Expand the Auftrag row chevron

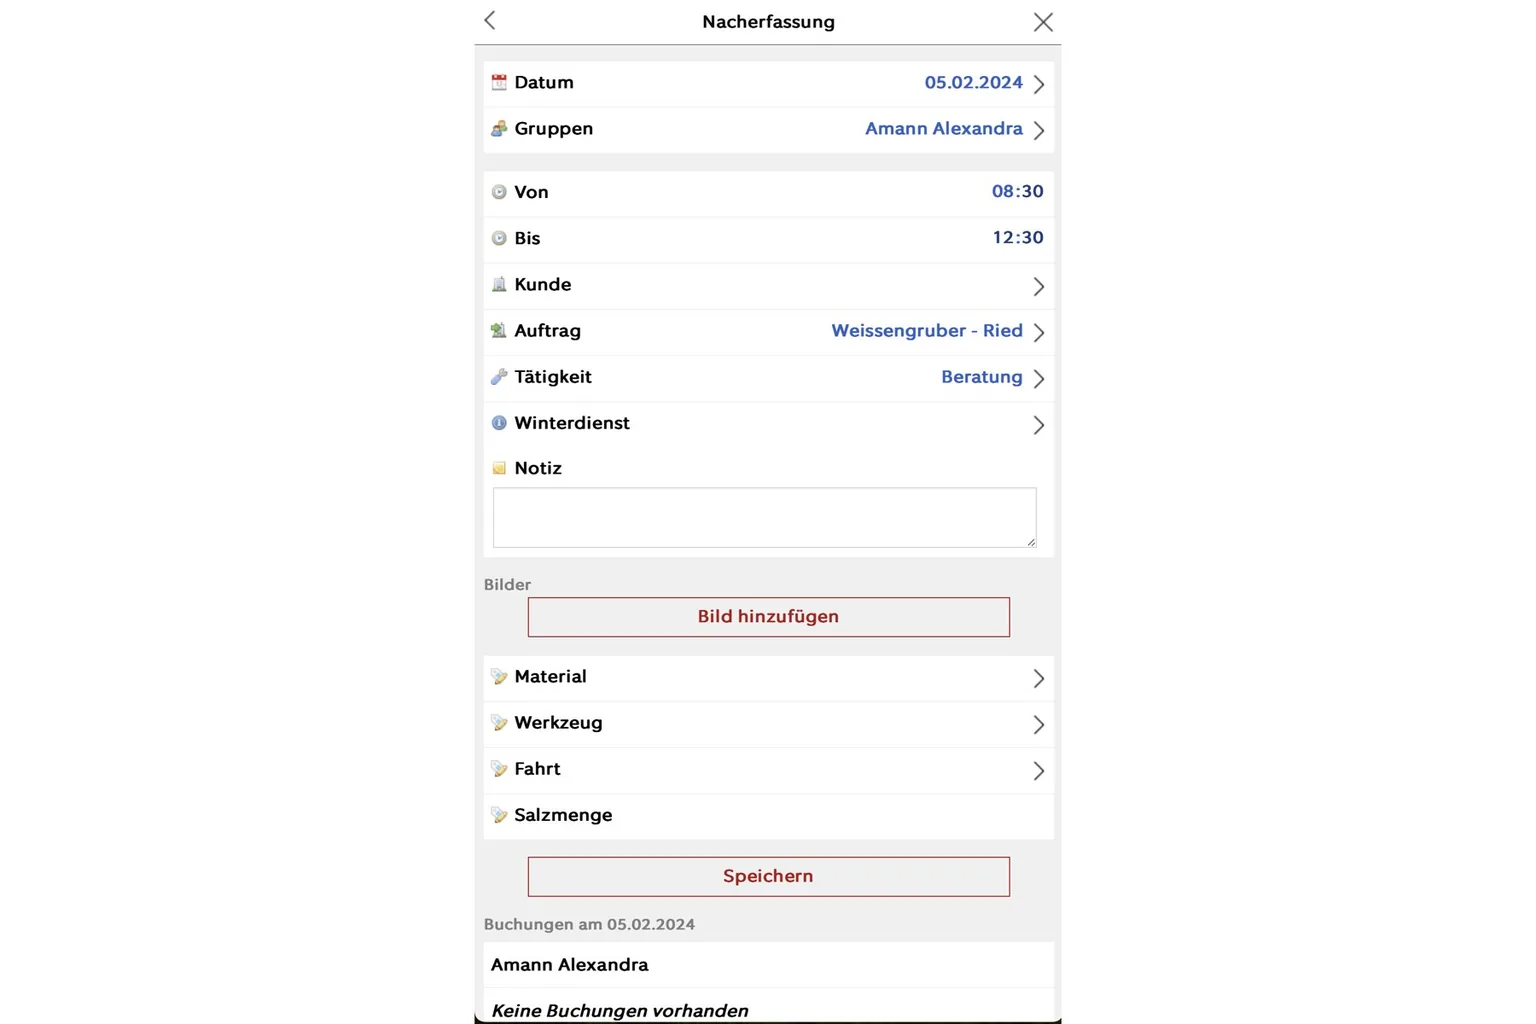tap(1039, 332)
